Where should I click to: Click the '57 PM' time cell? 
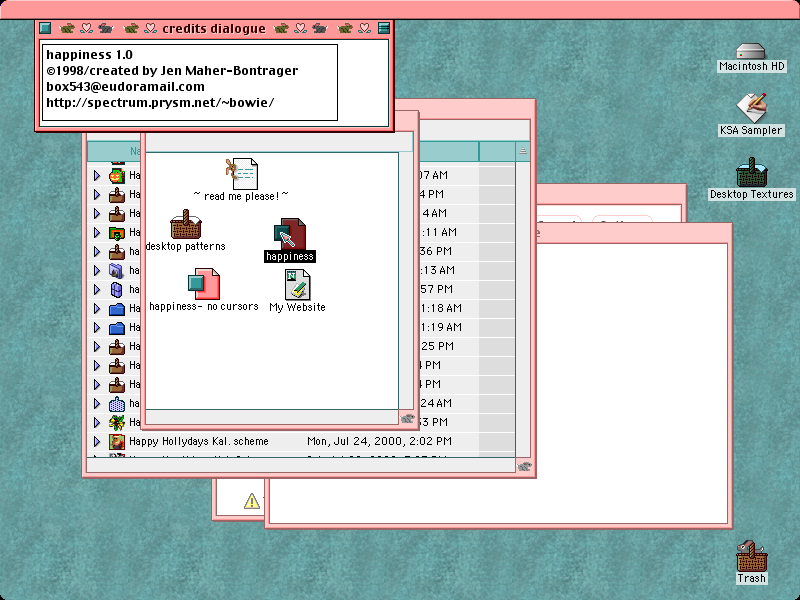tap(437, 289)
